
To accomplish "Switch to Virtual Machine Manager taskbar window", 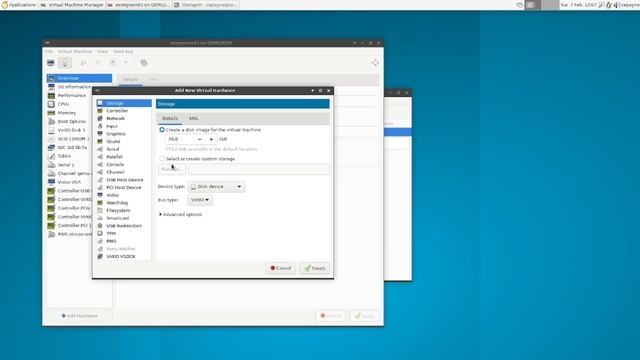I will pyautogui.click(x=72, y=5).
